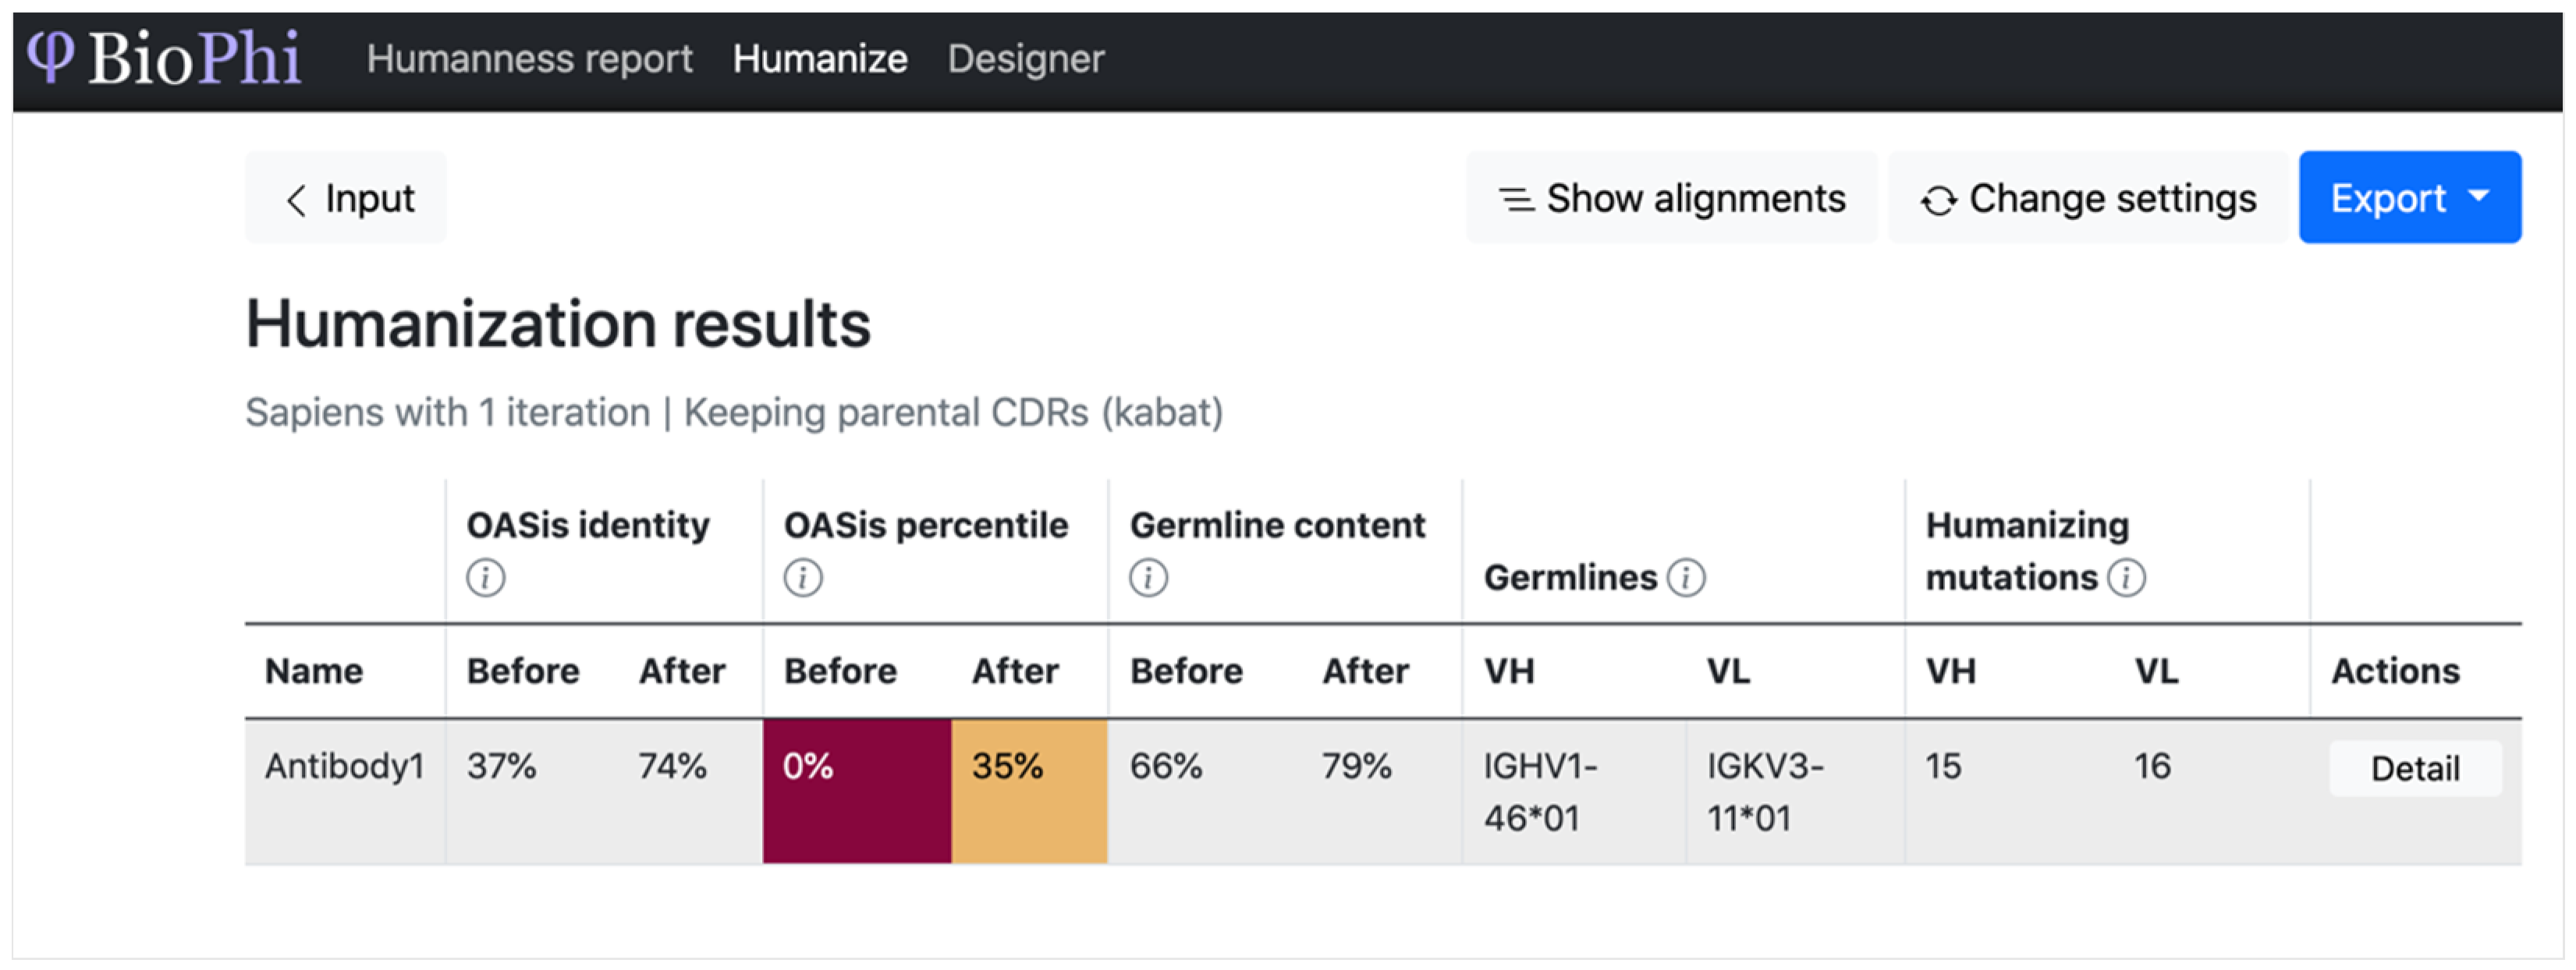Click the Germline content info icon

pyautogui.click(x=1148, y=578)
